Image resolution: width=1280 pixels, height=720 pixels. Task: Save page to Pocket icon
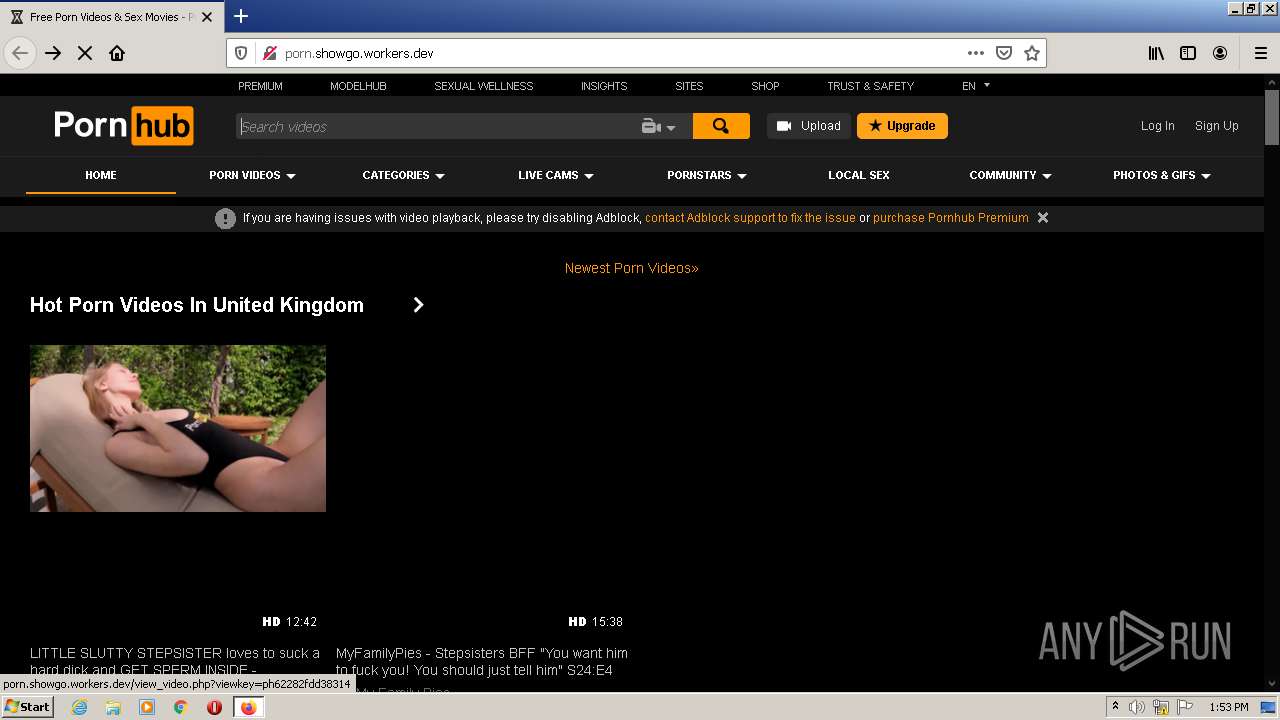click(1004, 53)
